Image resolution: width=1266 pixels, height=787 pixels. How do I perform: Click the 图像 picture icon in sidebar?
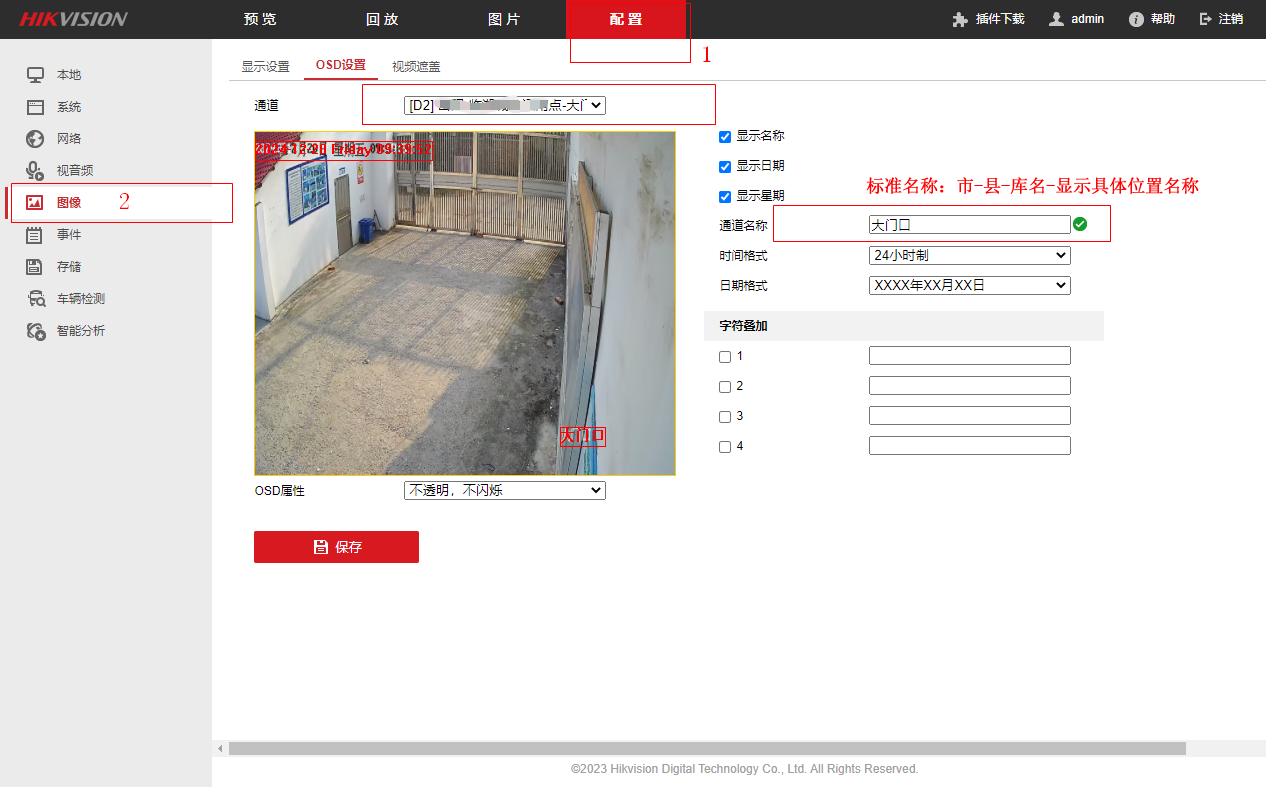tap(35, 202)
